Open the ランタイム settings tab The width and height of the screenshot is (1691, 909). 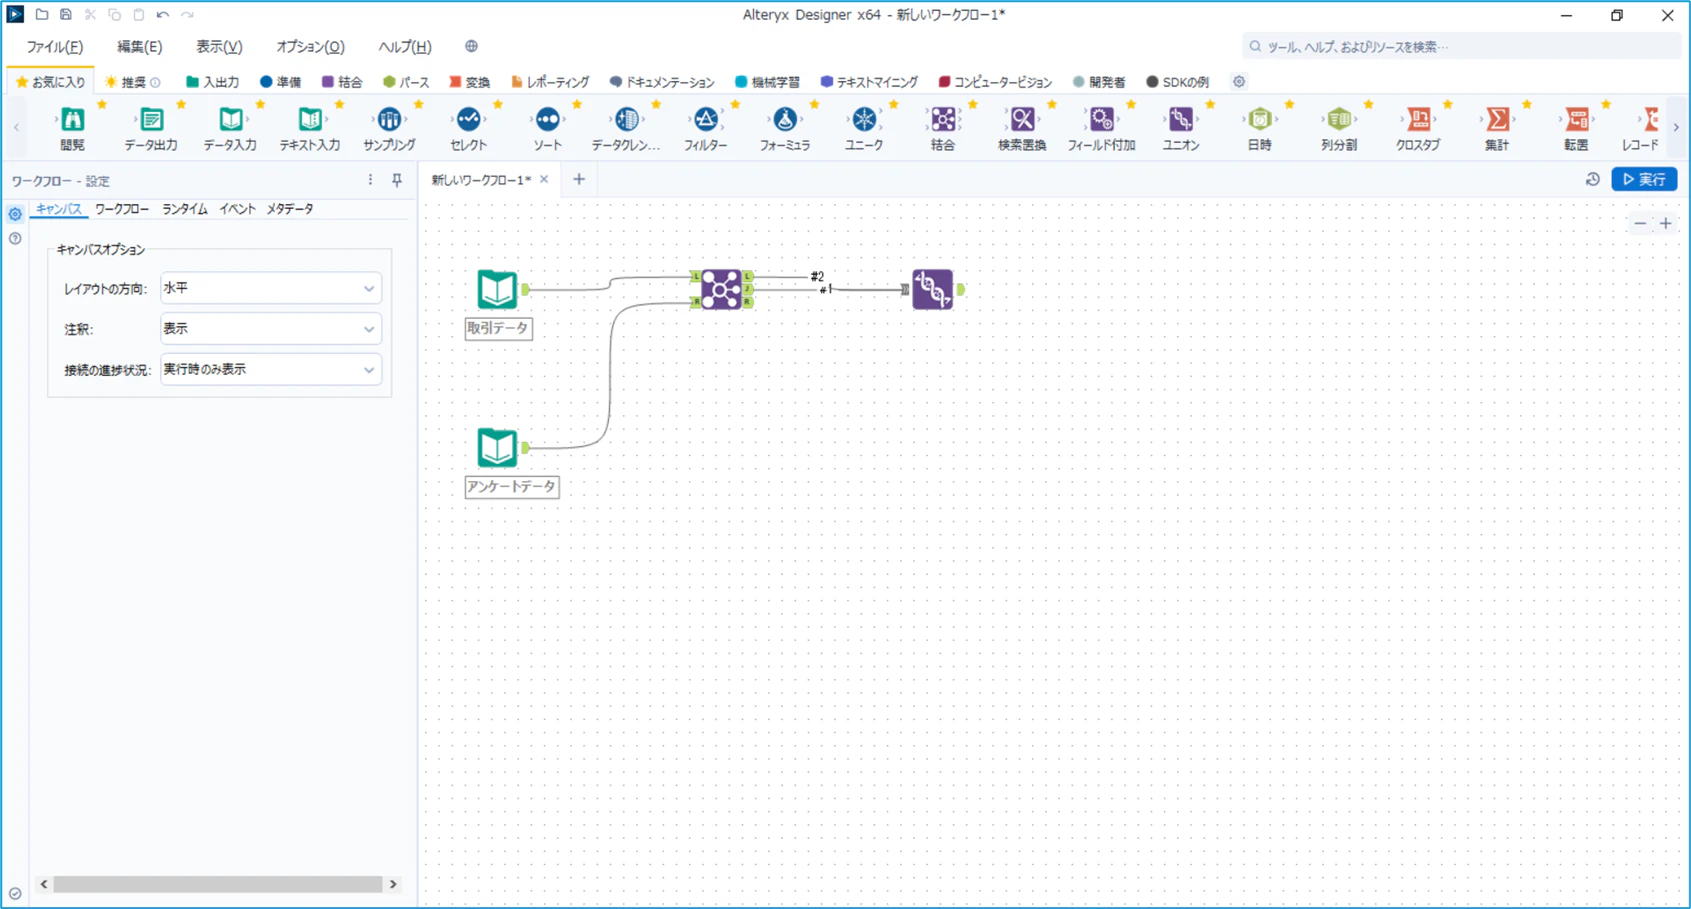184,209
